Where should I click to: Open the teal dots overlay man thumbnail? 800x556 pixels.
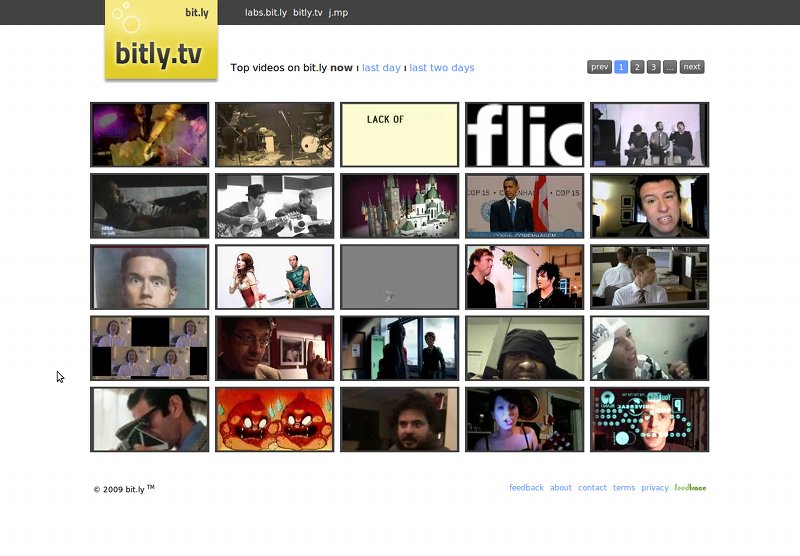(649, 419)
